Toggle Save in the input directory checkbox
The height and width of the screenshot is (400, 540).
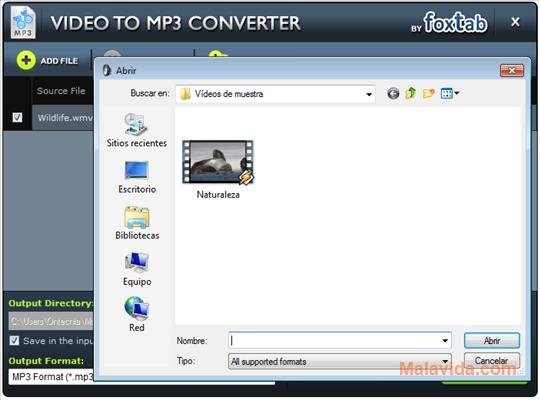pyautogui.click(x=14, y=340)
